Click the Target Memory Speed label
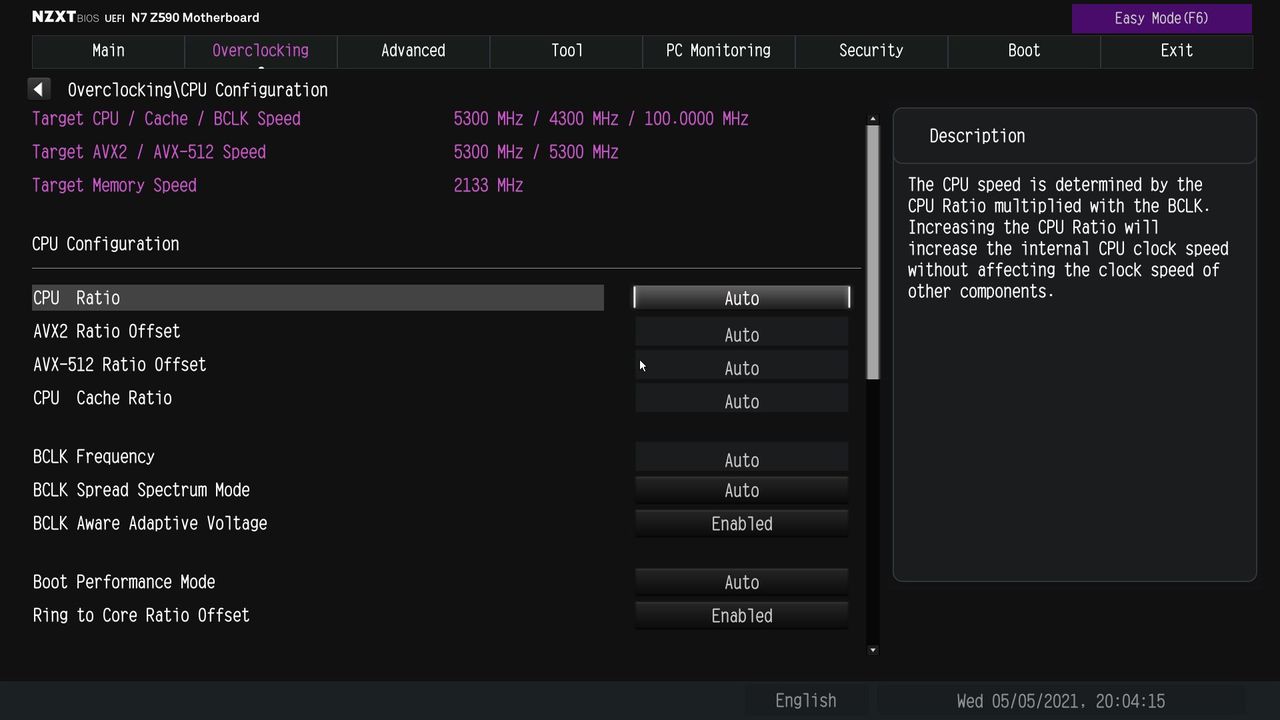This screenshot has height=720, width=1280. pyautogui.click(x=114, y=185)
